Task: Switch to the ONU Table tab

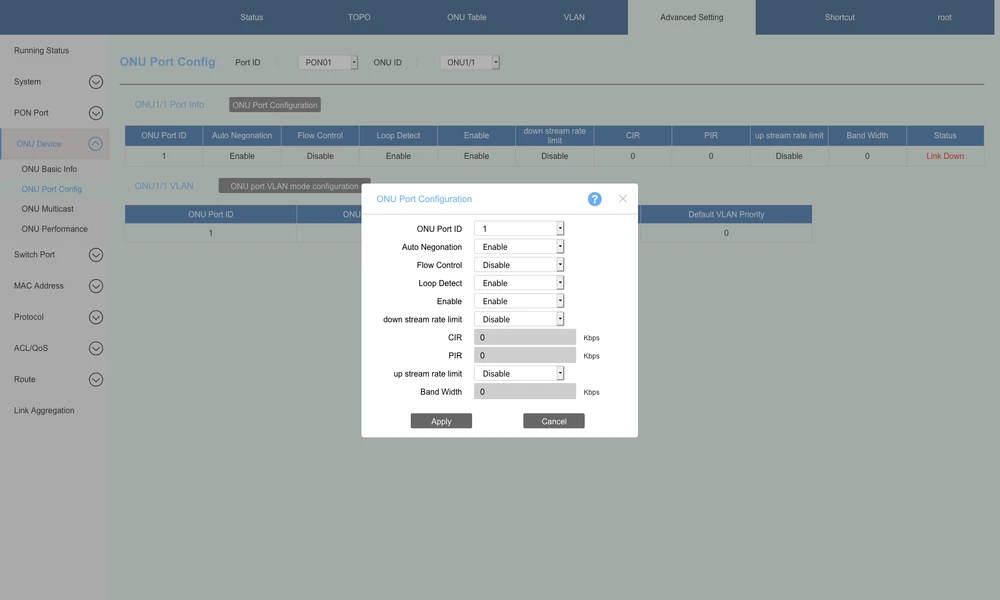Action: pyautogui.click(x=466, y=17)
